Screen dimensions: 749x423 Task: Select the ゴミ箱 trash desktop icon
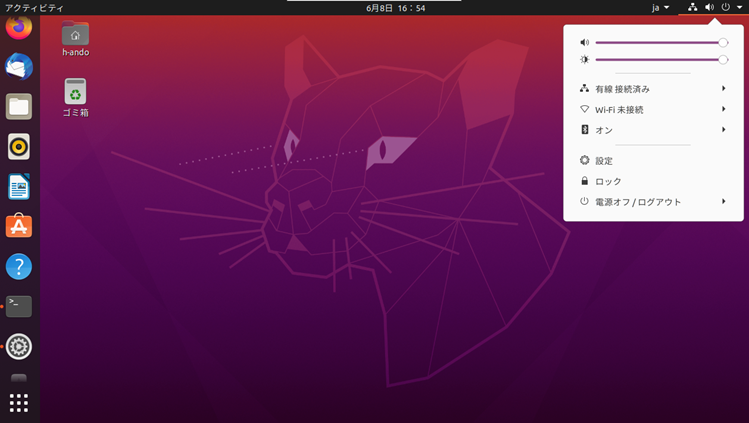coord(75,98)
